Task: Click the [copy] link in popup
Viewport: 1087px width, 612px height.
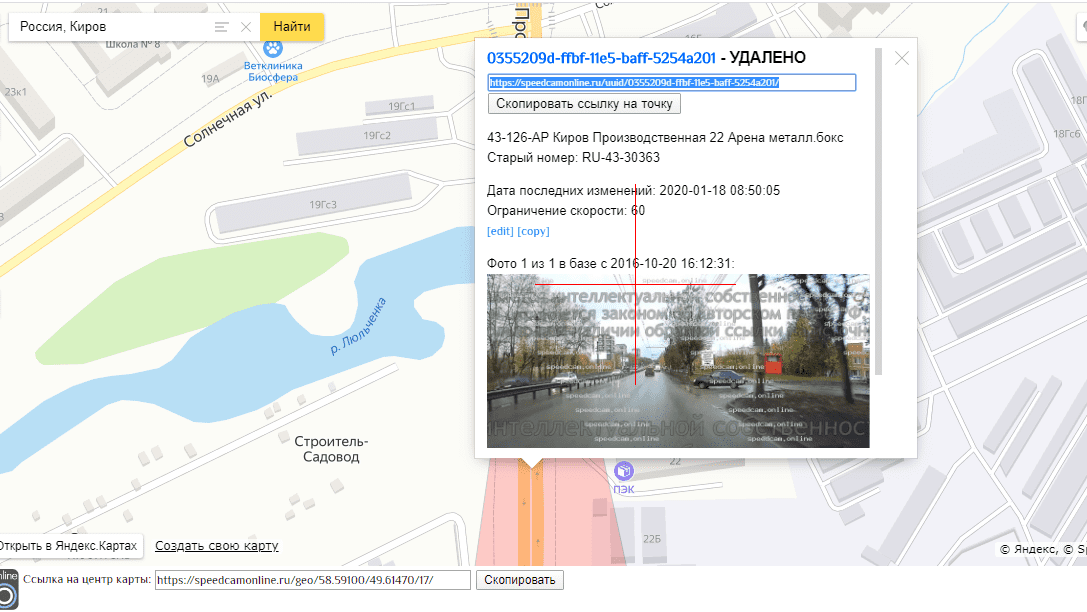Action: (x=533, y=231)
